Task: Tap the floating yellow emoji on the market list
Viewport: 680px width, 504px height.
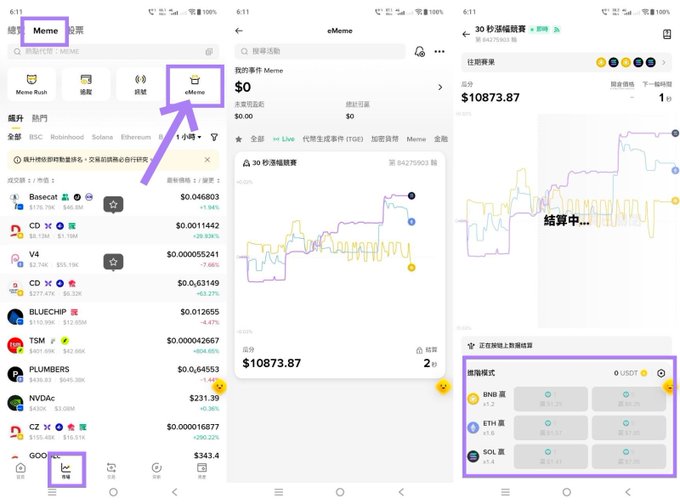Action: coord(219,386)
